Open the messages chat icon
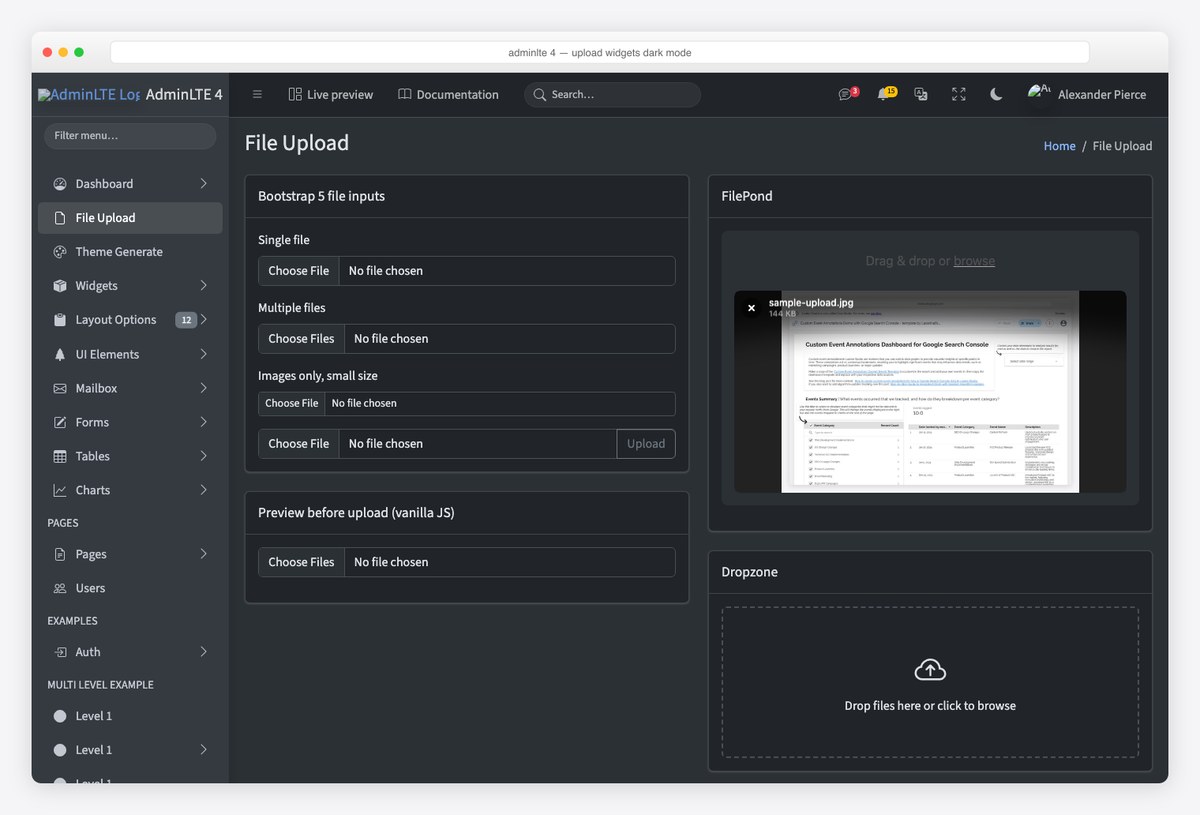 (847, 94)
